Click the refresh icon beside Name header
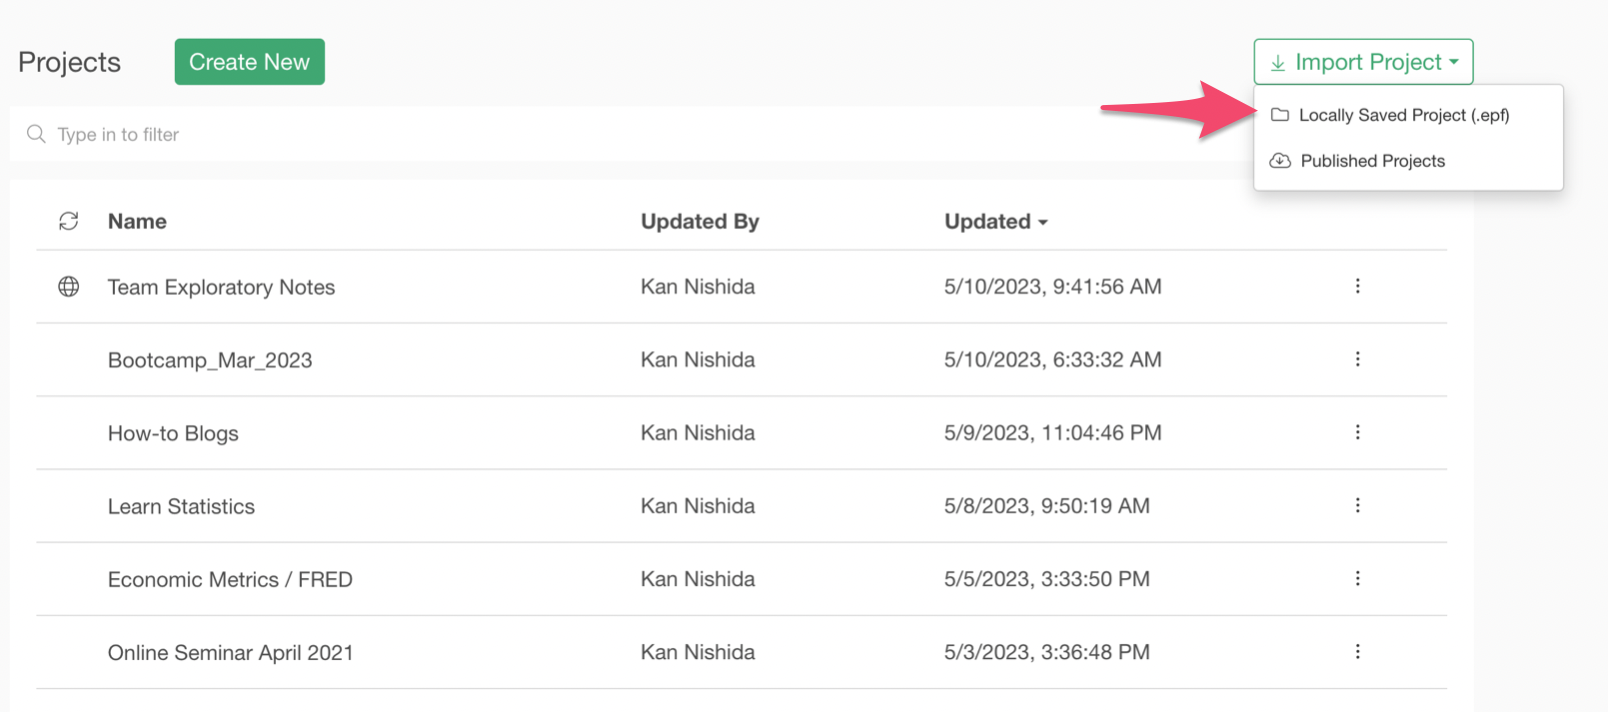The height and width of the screenshot is (712, 1608). [x=68, y=221]
